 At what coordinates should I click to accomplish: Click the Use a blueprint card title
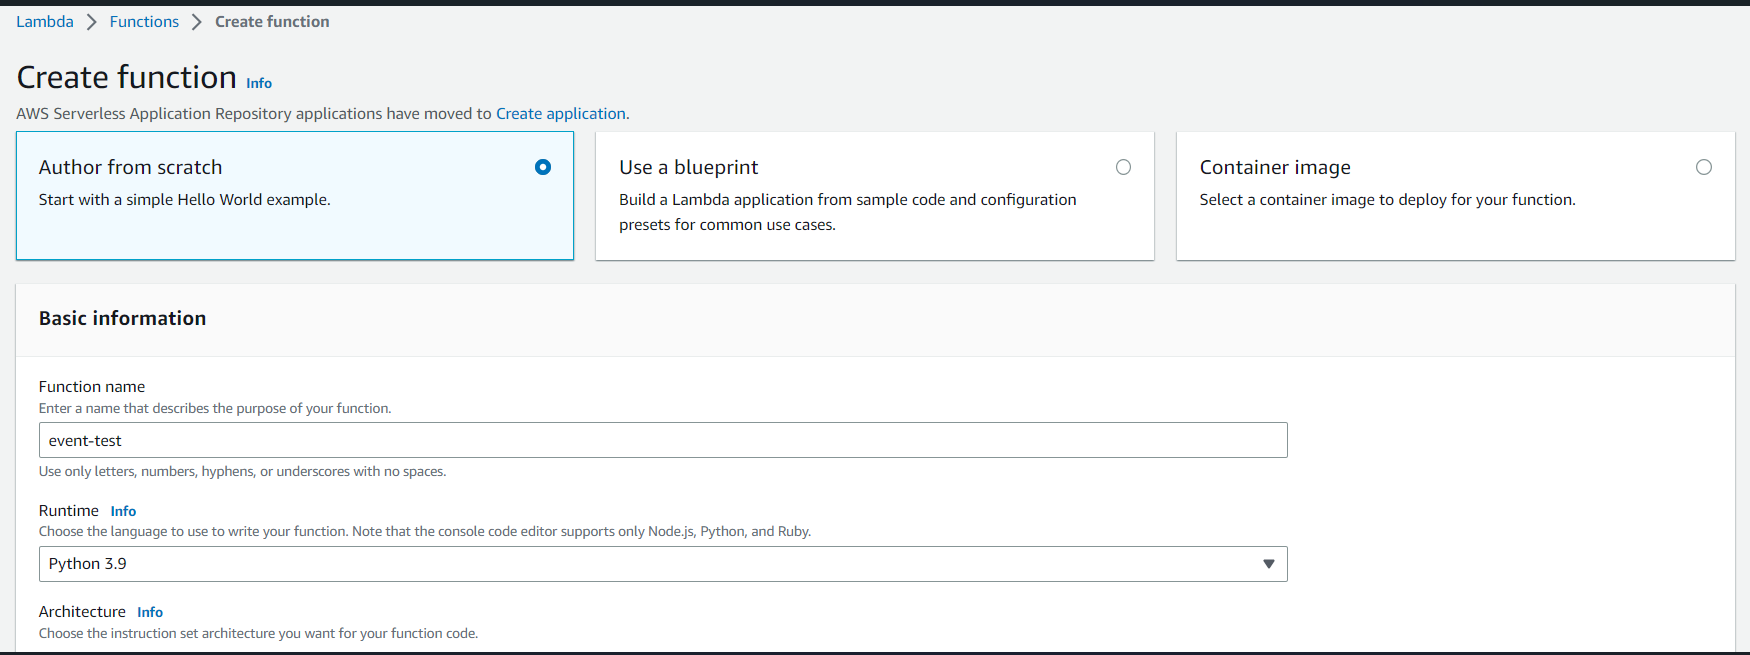pos(689,167)
